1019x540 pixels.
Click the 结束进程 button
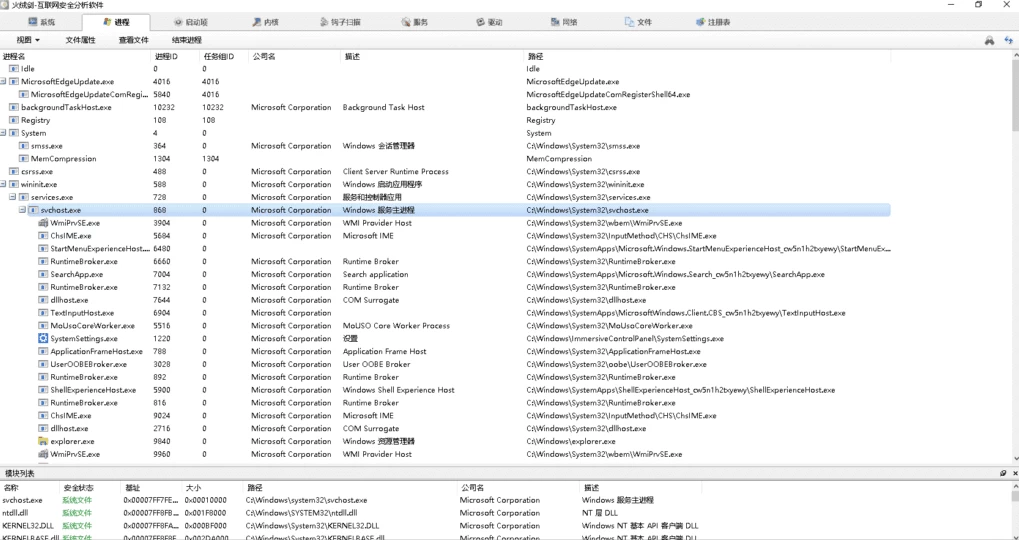pos(186,40)
